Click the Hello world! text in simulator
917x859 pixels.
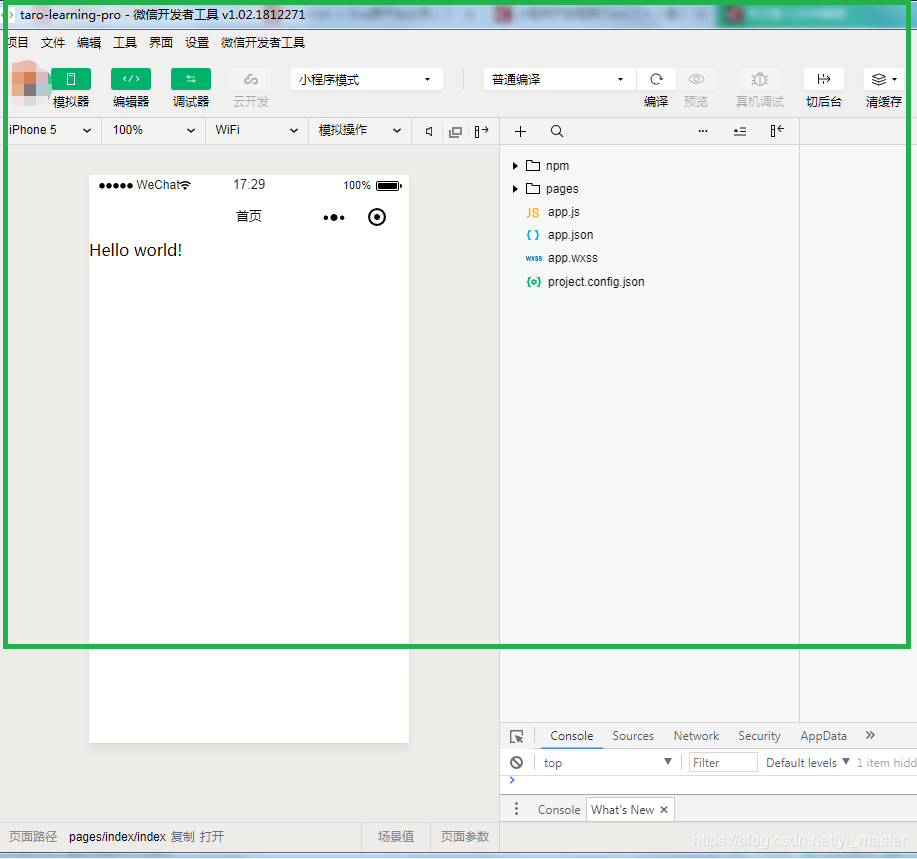136,250
